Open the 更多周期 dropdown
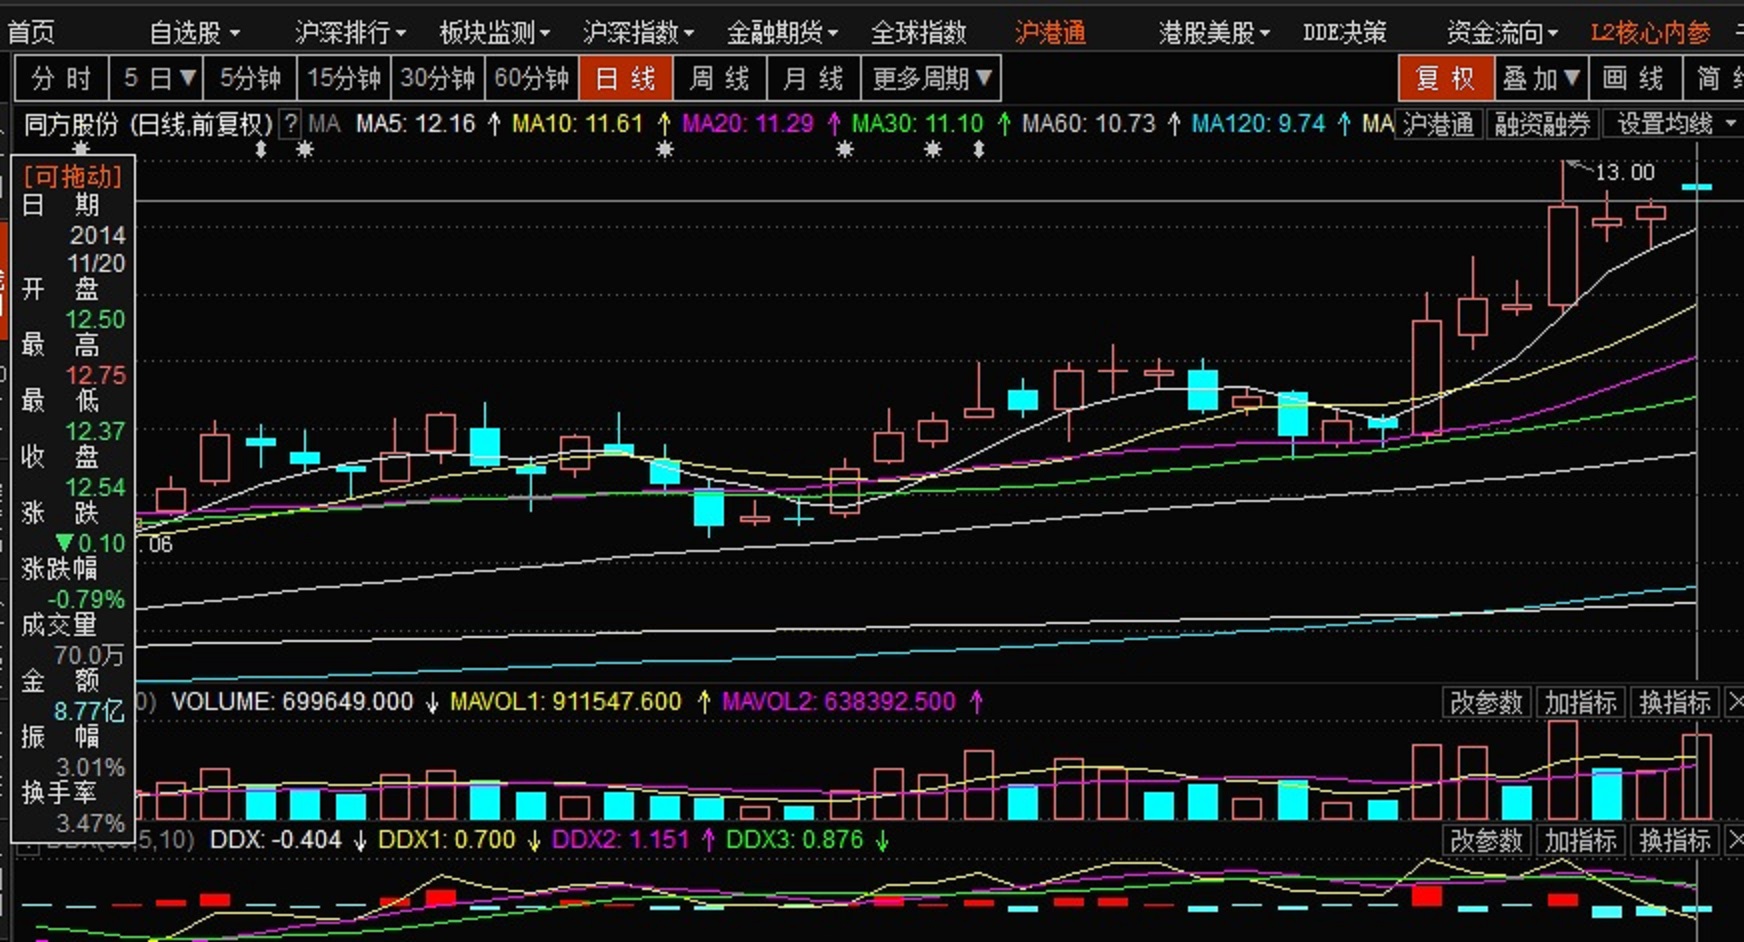1744x942 pixels. (x=931, y=78)
